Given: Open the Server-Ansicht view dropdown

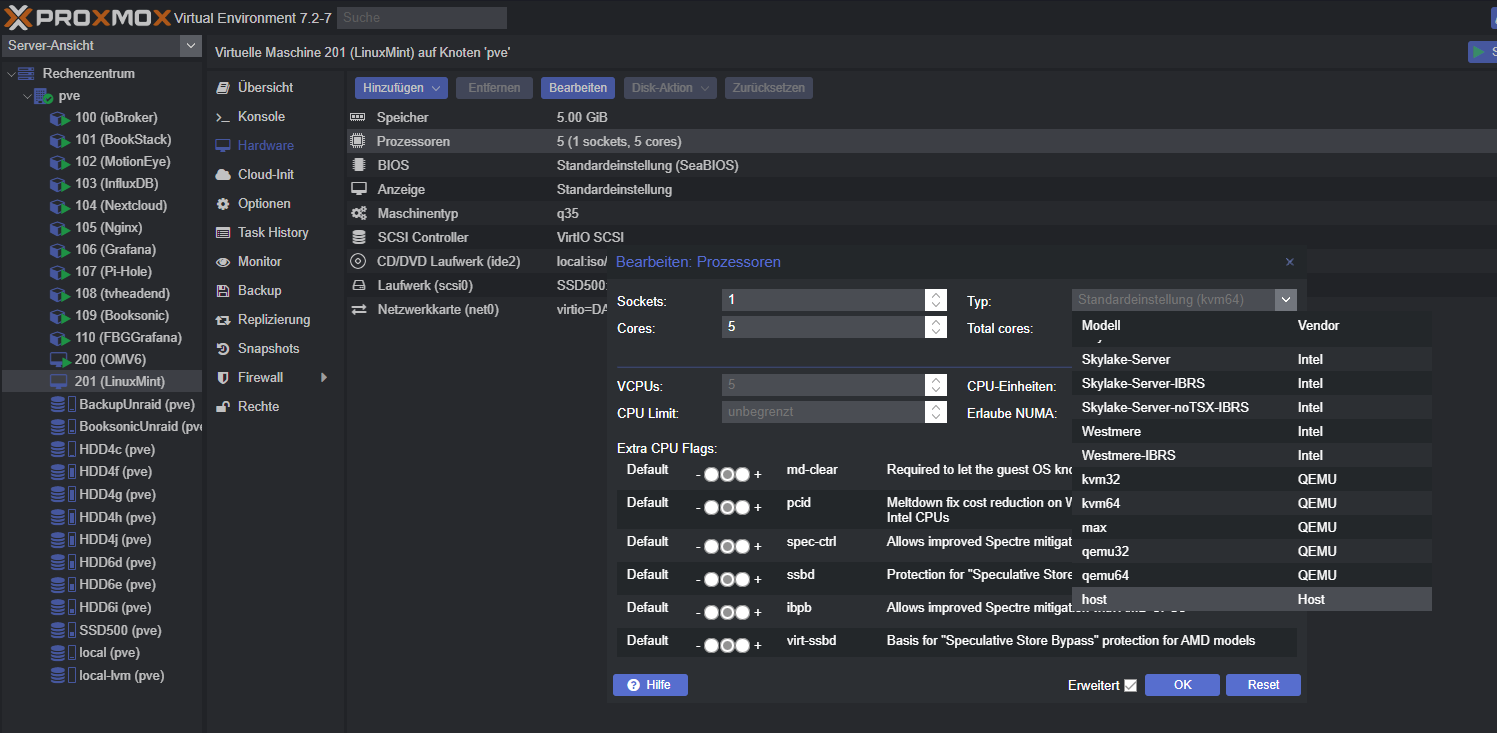Looking at the screenshot, I should click(x=190, y=46).
